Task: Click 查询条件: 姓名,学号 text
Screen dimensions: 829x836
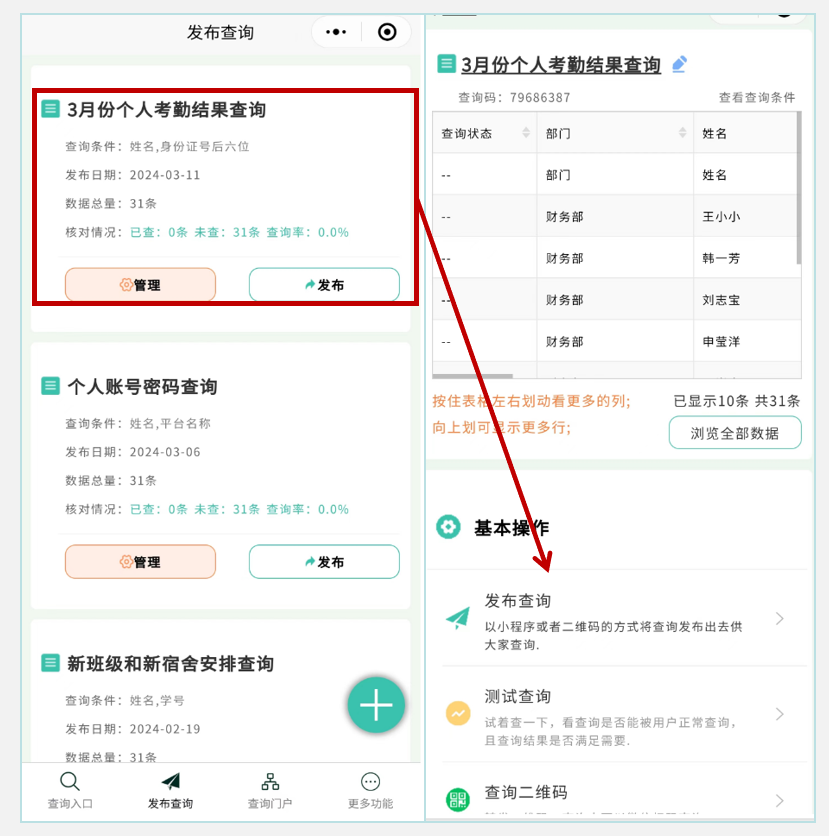Action: (125, 700)
